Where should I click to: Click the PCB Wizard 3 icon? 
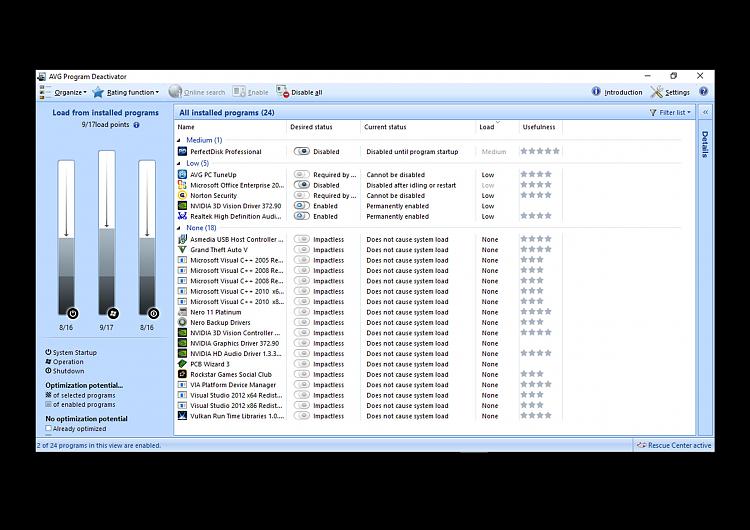182,364
